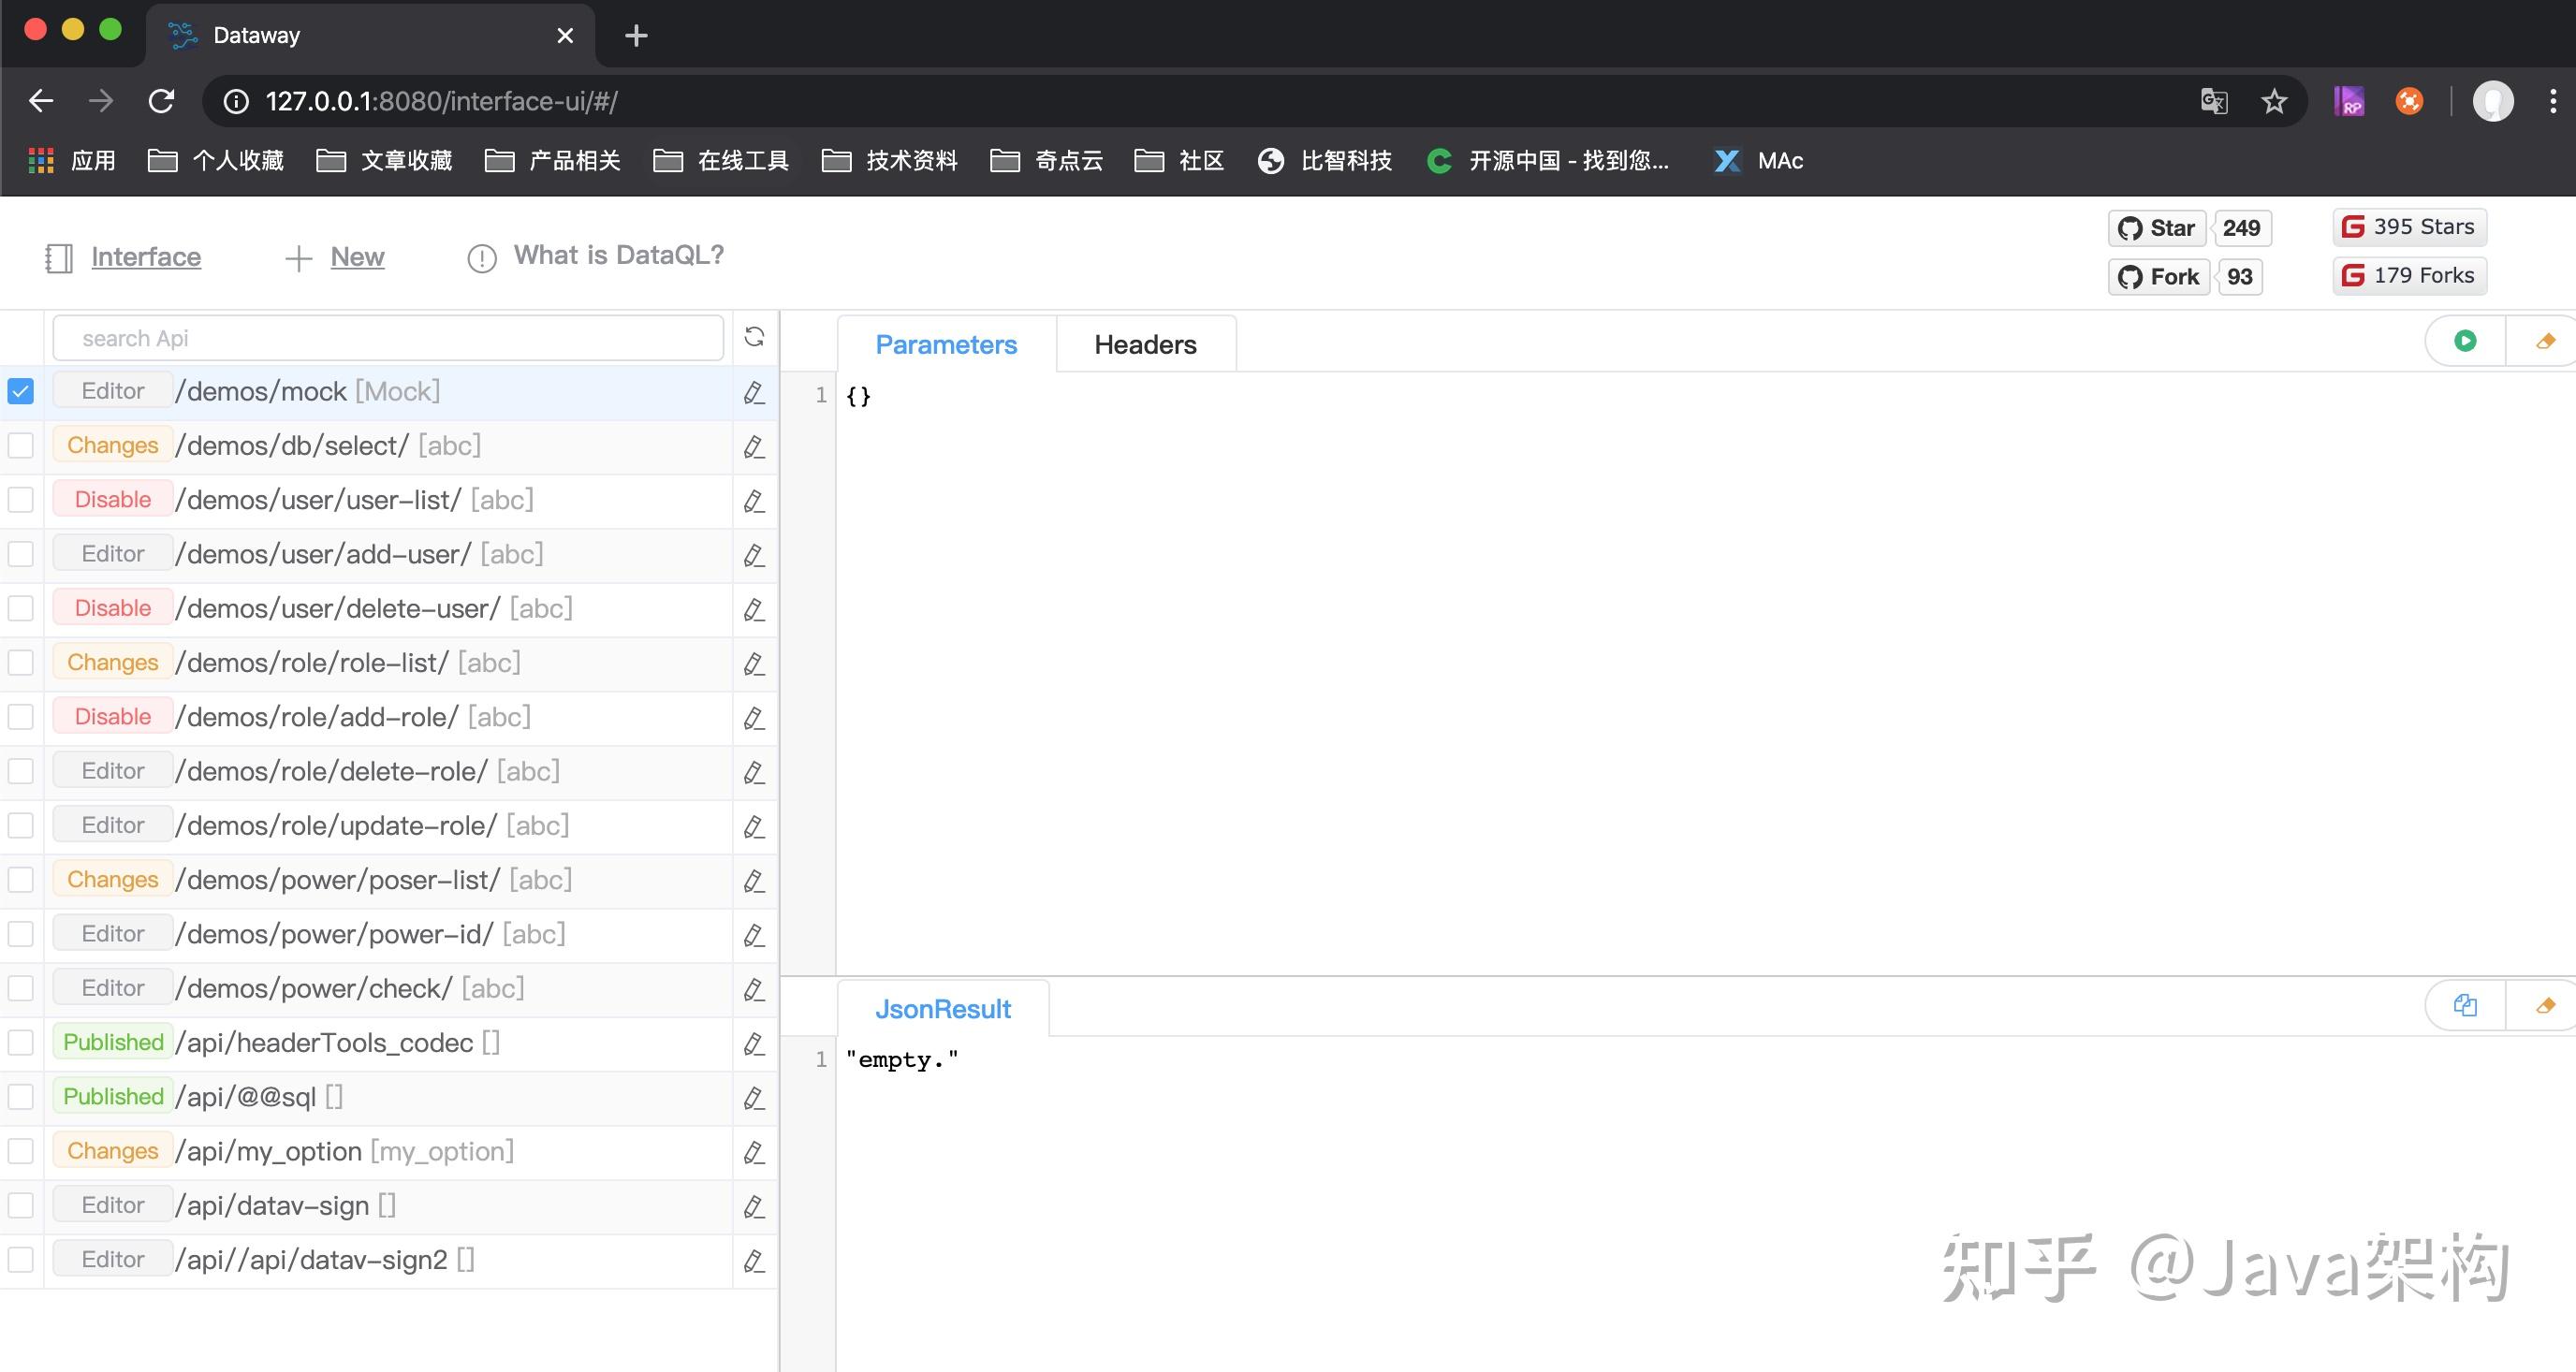
Task: Click the Interface list icon in the top bar
Action: pos(59,257)
